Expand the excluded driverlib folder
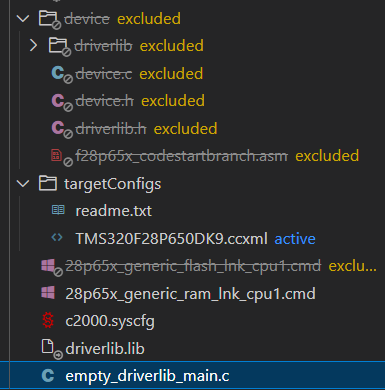 coord(33,46)
